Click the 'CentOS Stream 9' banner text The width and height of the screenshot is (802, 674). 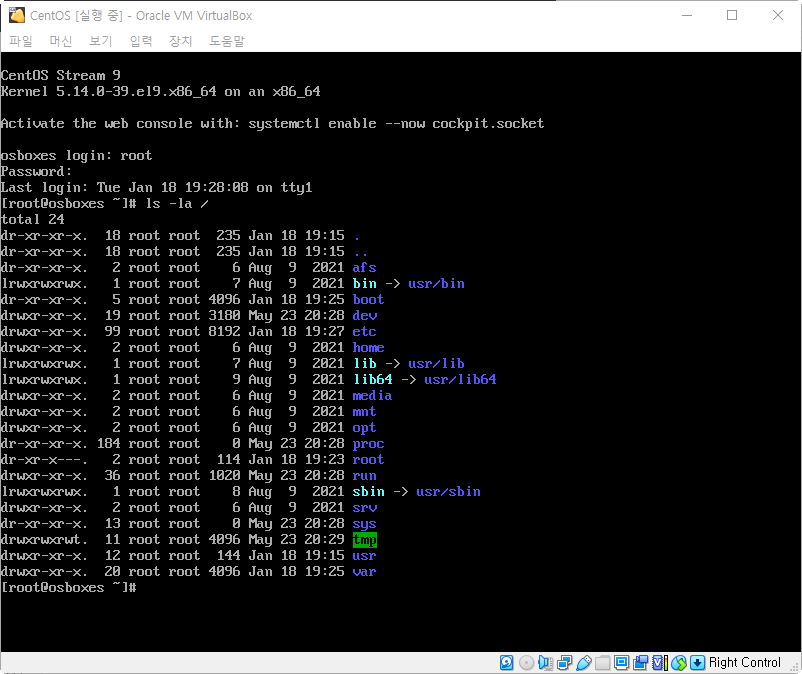(61, 75)
